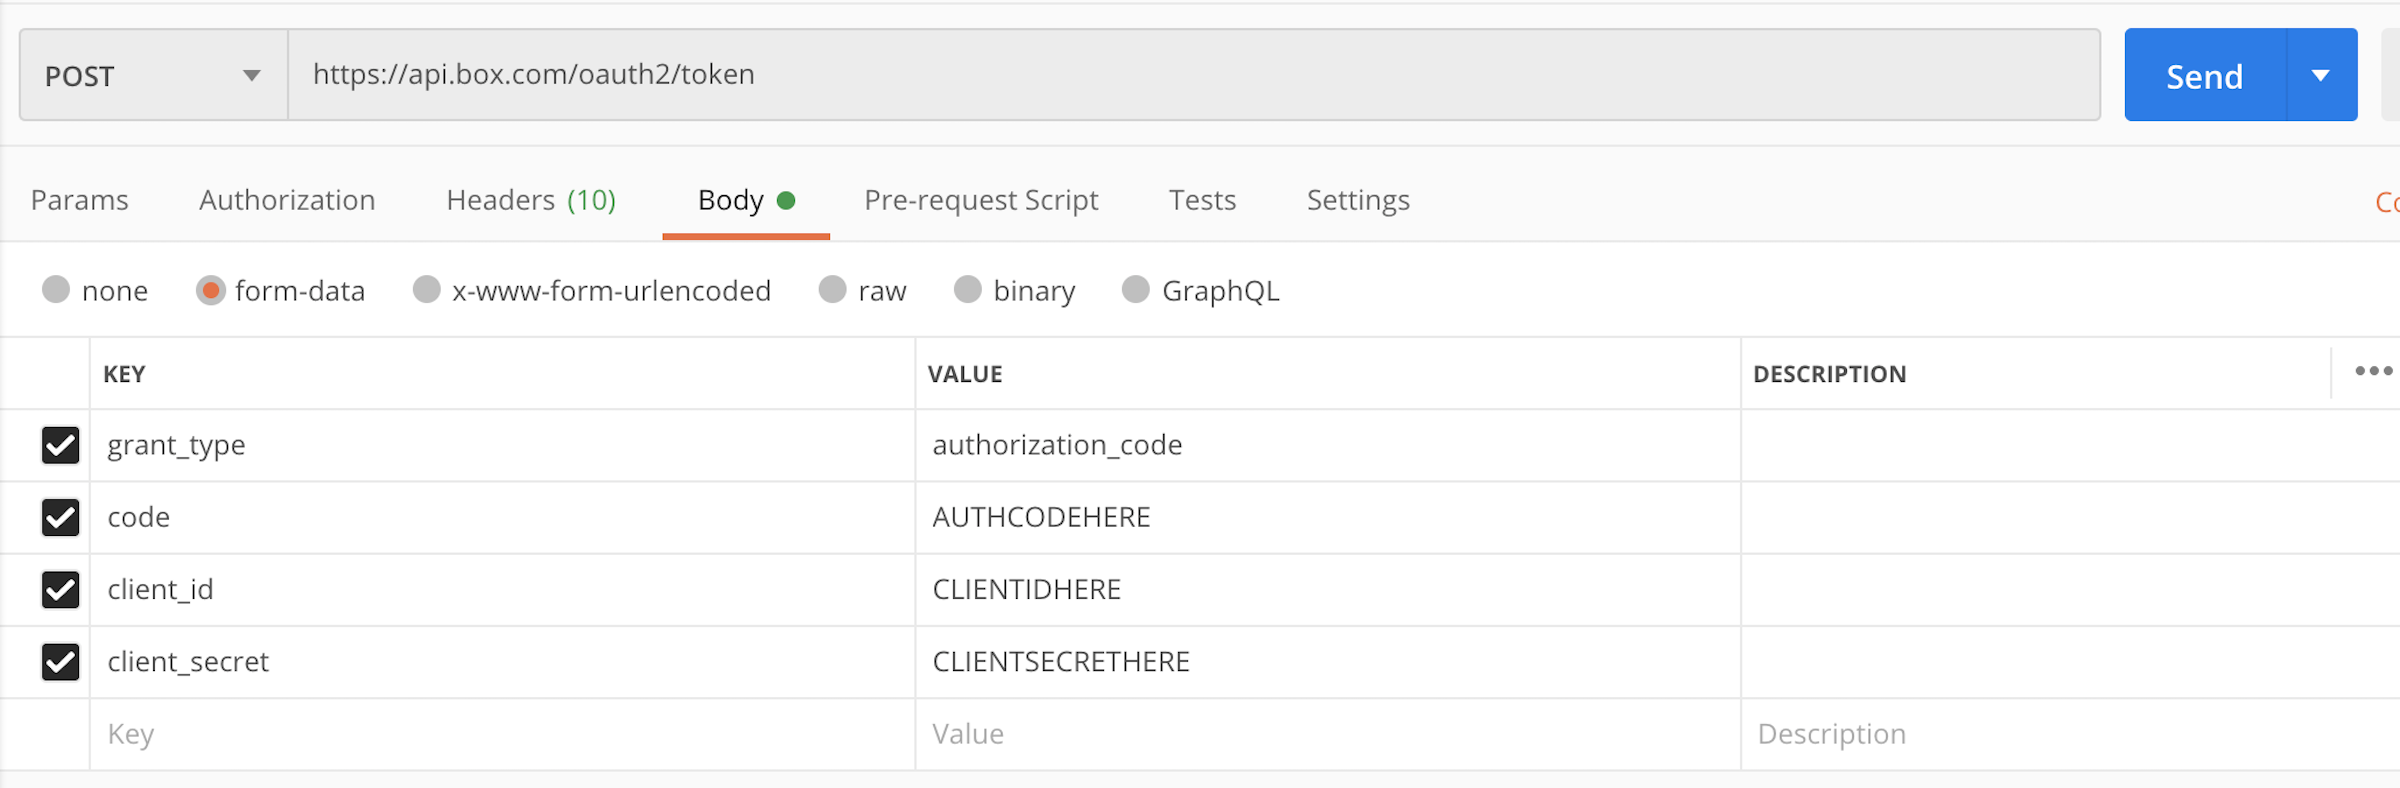Uncheck the grant_type row checkbox

pyautogui.click(x=61, y=445)
